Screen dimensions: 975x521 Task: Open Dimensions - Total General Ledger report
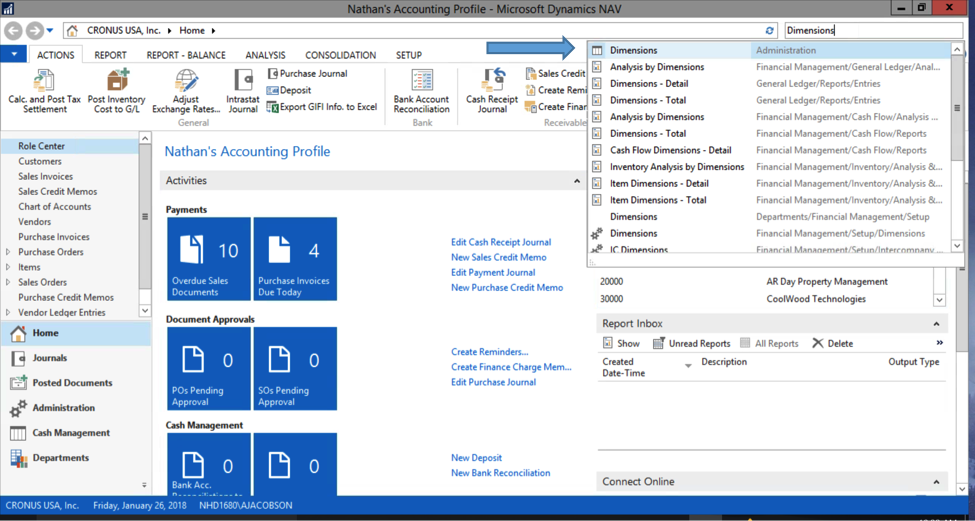(769, 100)
